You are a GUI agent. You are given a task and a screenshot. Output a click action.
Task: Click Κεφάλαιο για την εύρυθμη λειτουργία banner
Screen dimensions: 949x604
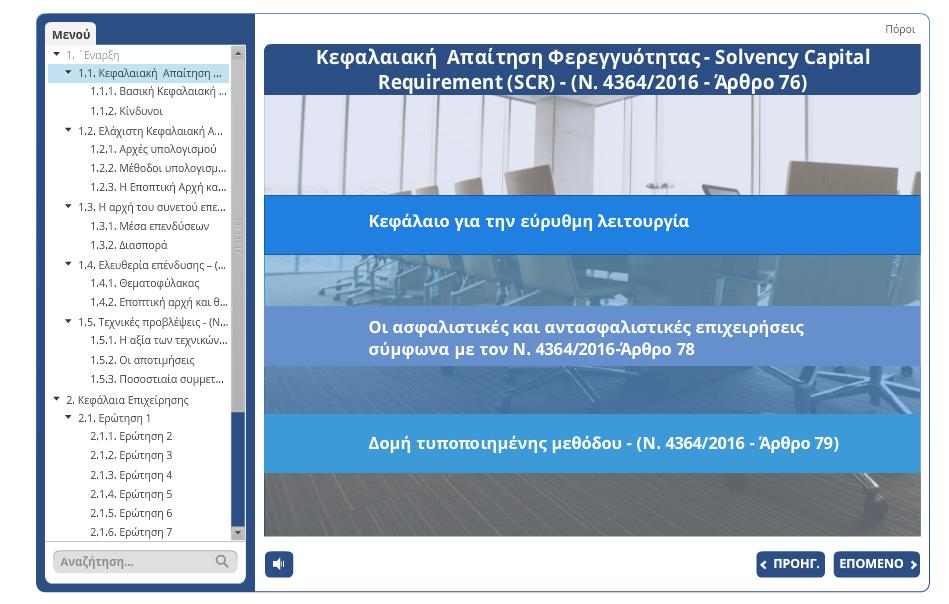592,225
